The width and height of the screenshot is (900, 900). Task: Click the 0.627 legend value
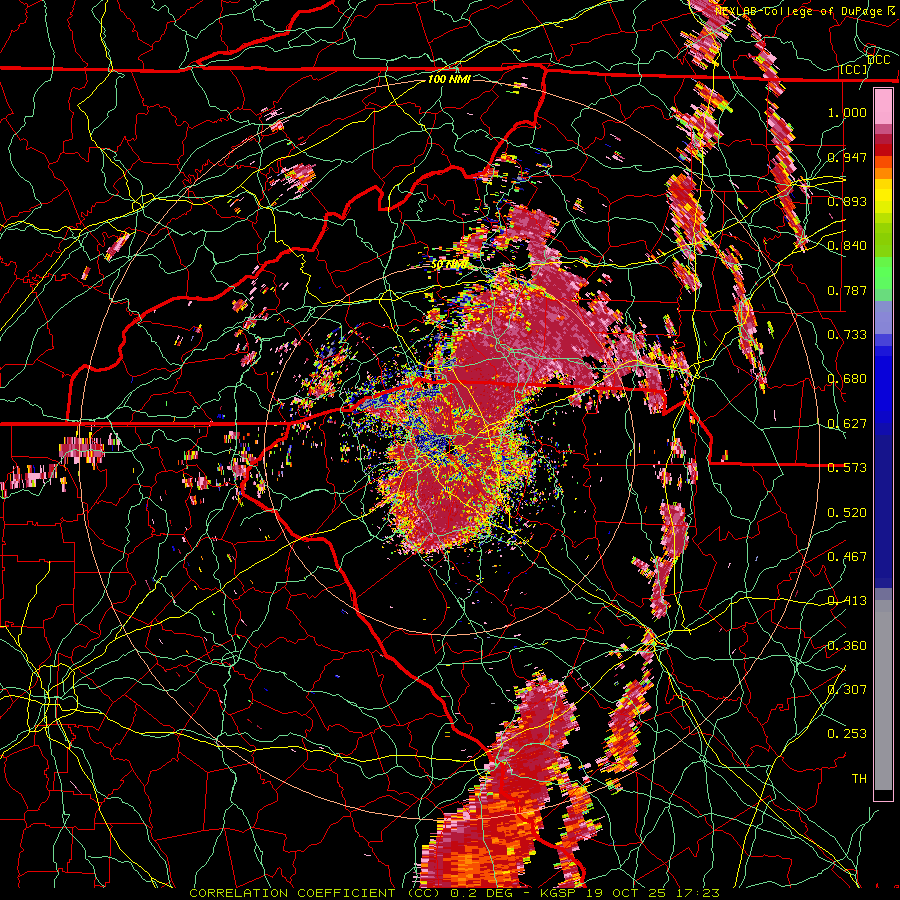coord(847,424)
